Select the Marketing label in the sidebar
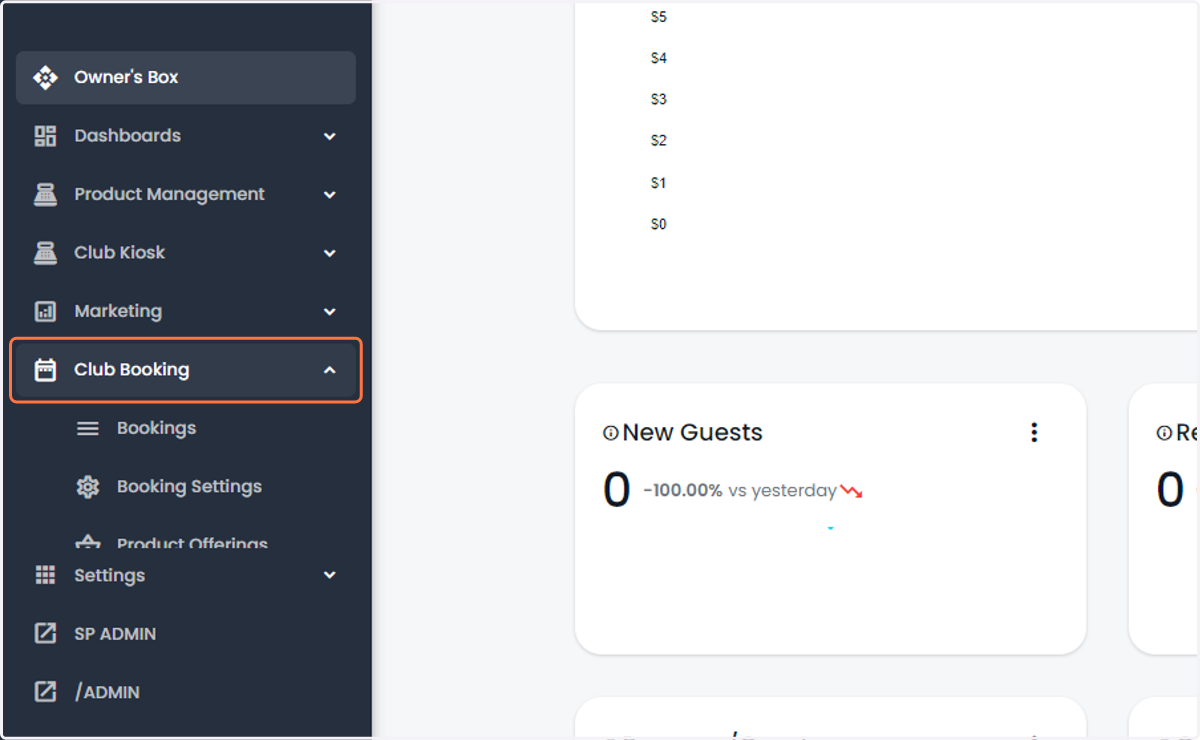Viewport: 1200px width, 740px height. [x=118, y=311]
